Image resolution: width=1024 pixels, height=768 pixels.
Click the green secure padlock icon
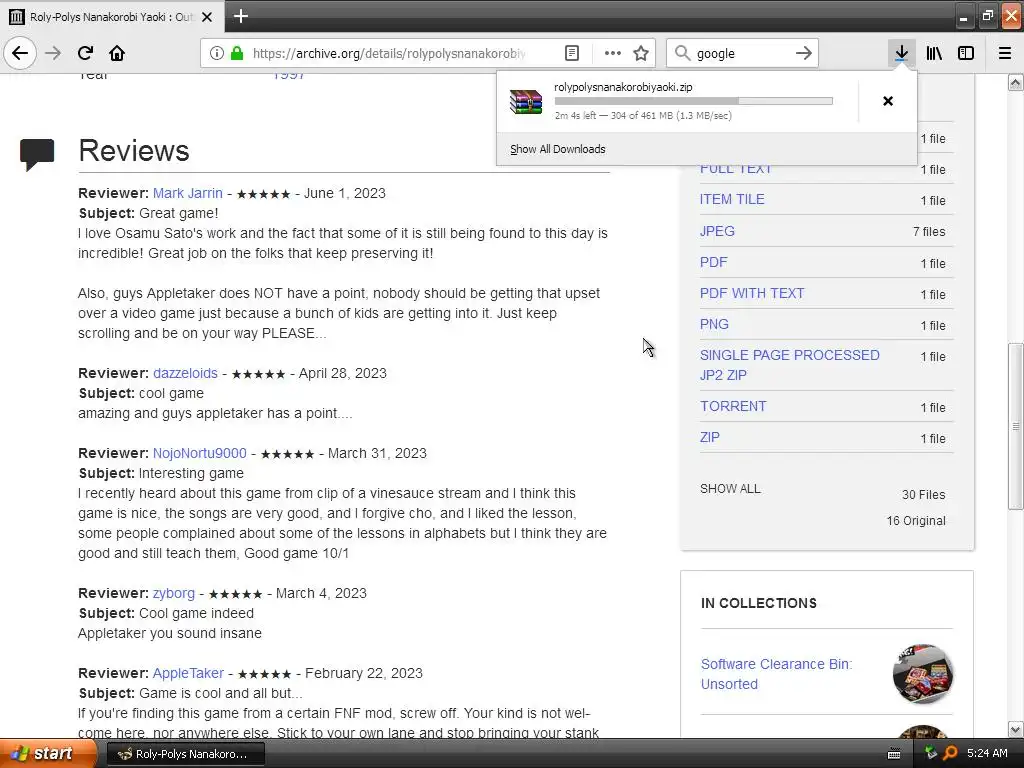pyautogui.click(x=237, y=53)
